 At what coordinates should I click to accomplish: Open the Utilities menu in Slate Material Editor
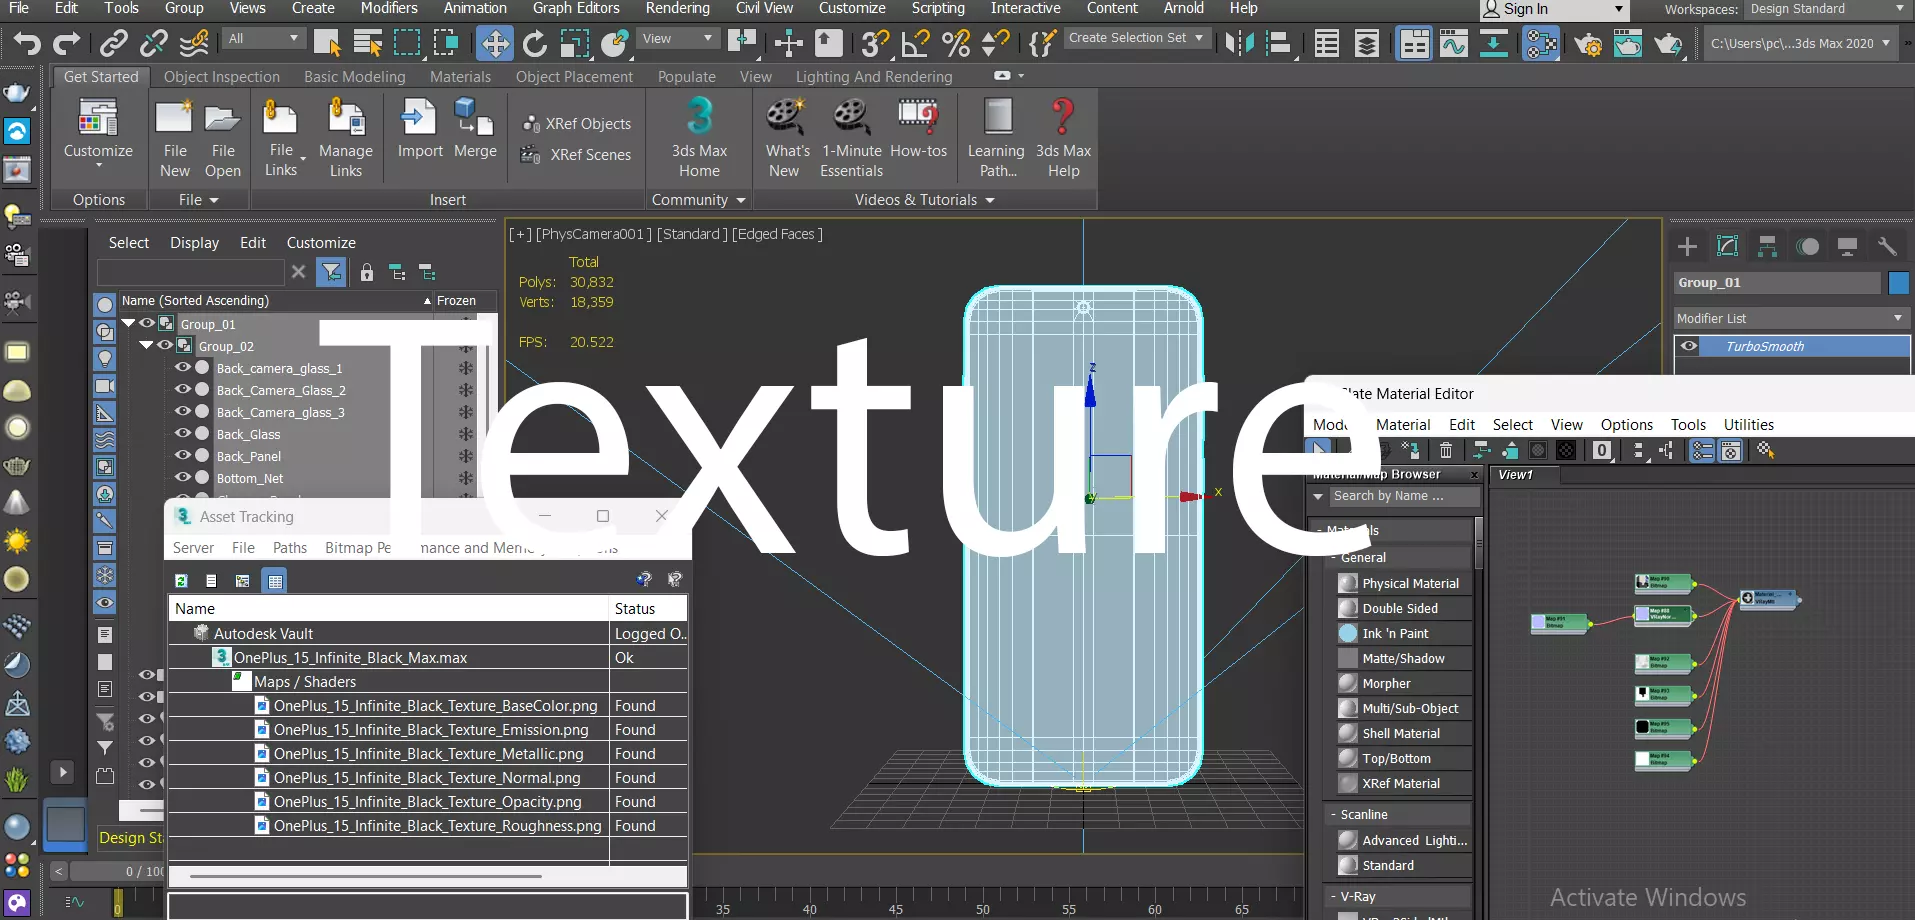pyautogui.click(x=1748, y=425)
